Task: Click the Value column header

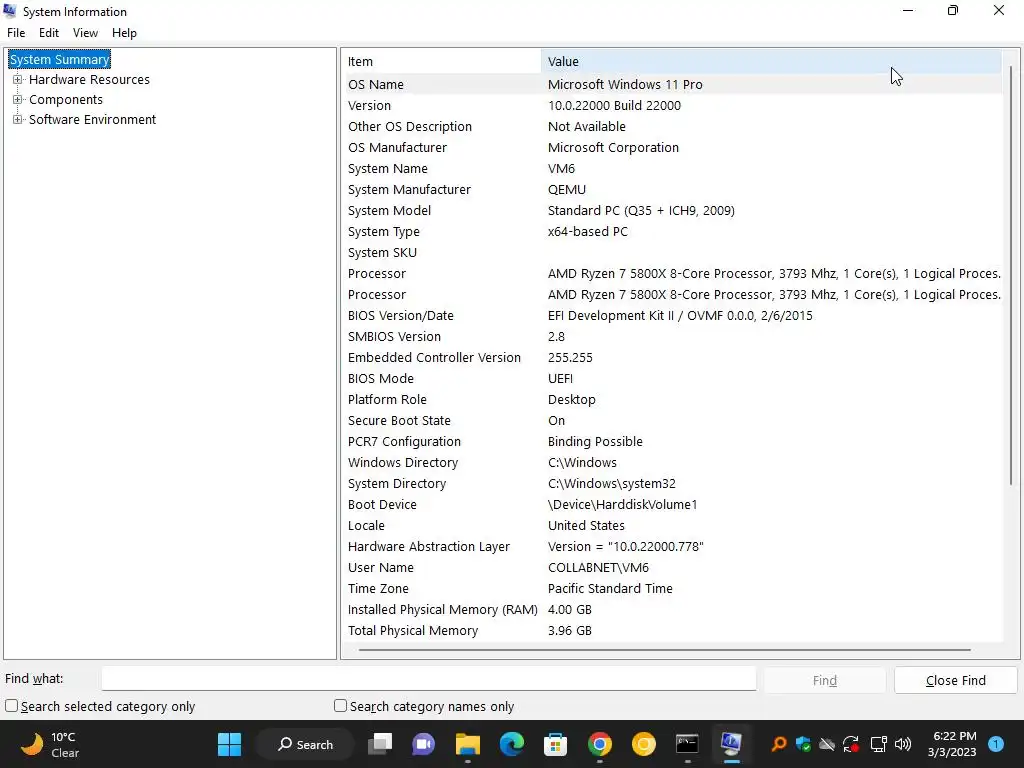Action: point(771,61)
